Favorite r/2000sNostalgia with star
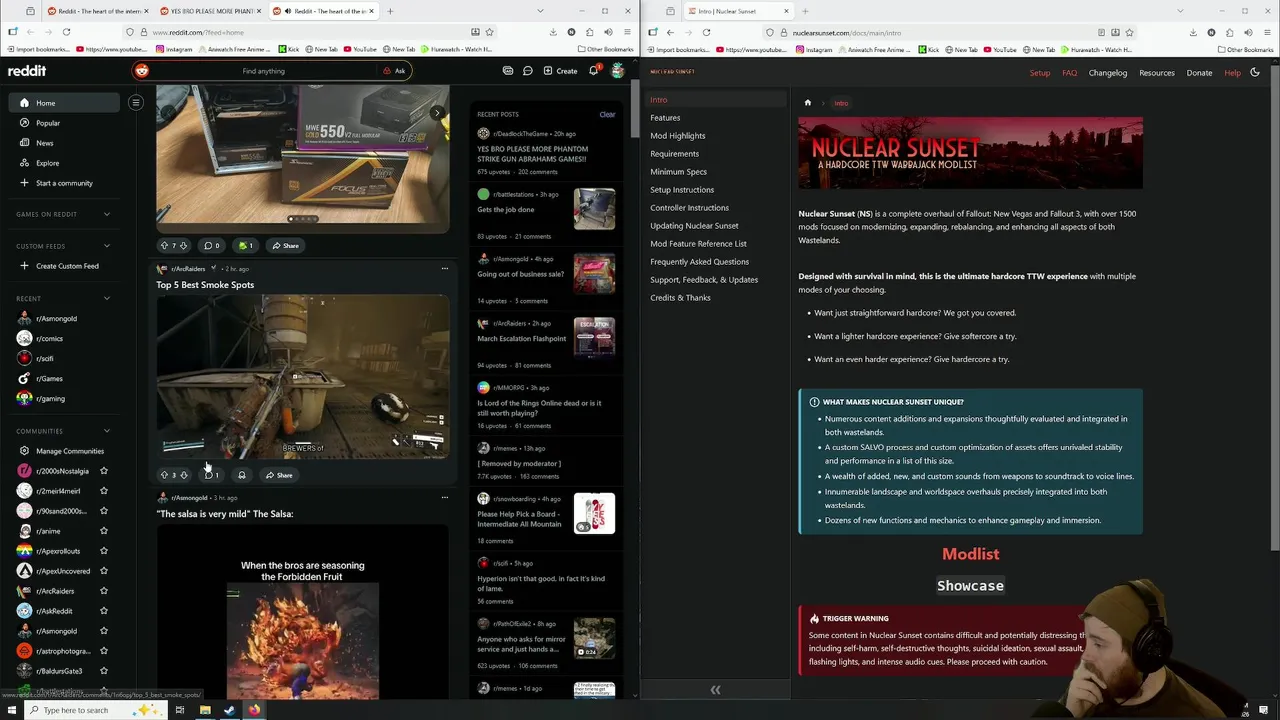 click(104, 471)
